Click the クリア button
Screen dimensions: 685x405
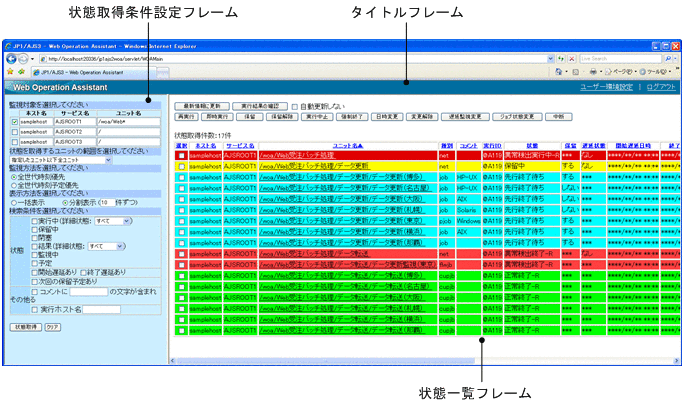[x=52, y=327]
